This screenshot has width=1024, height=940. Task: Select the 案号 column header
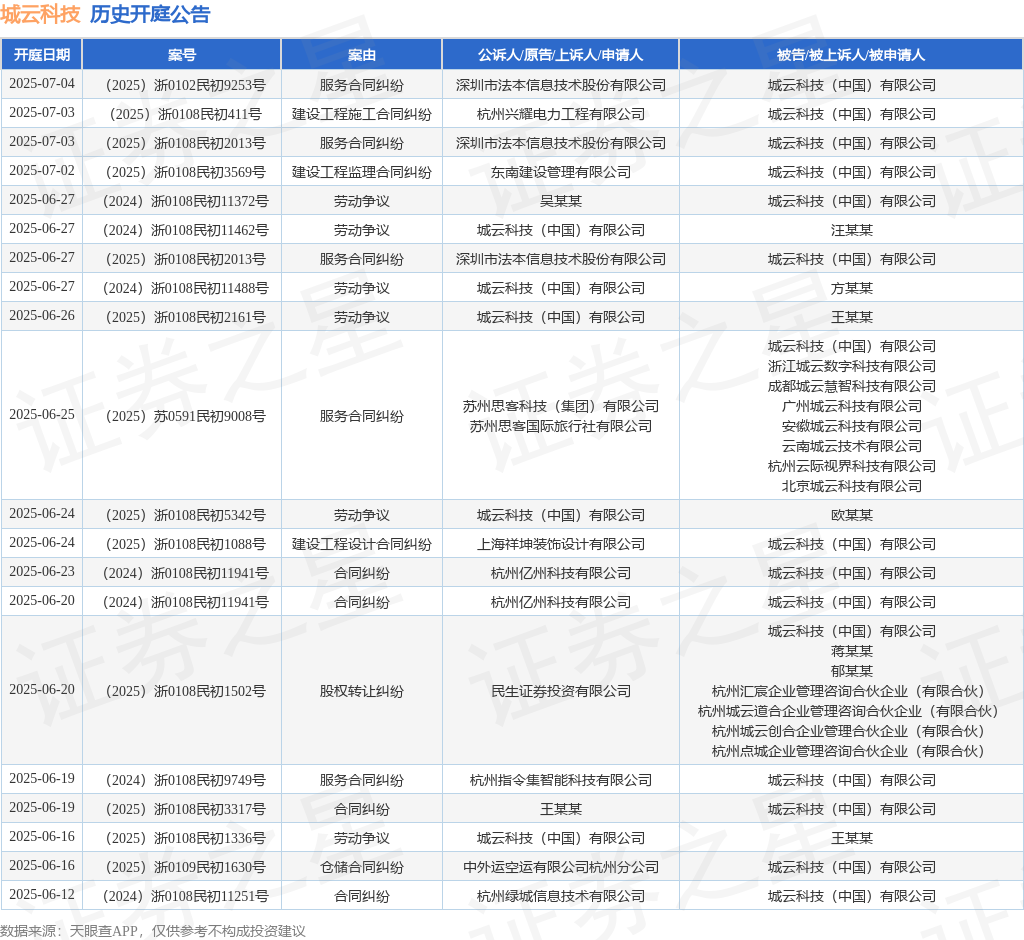pos(182,55)
